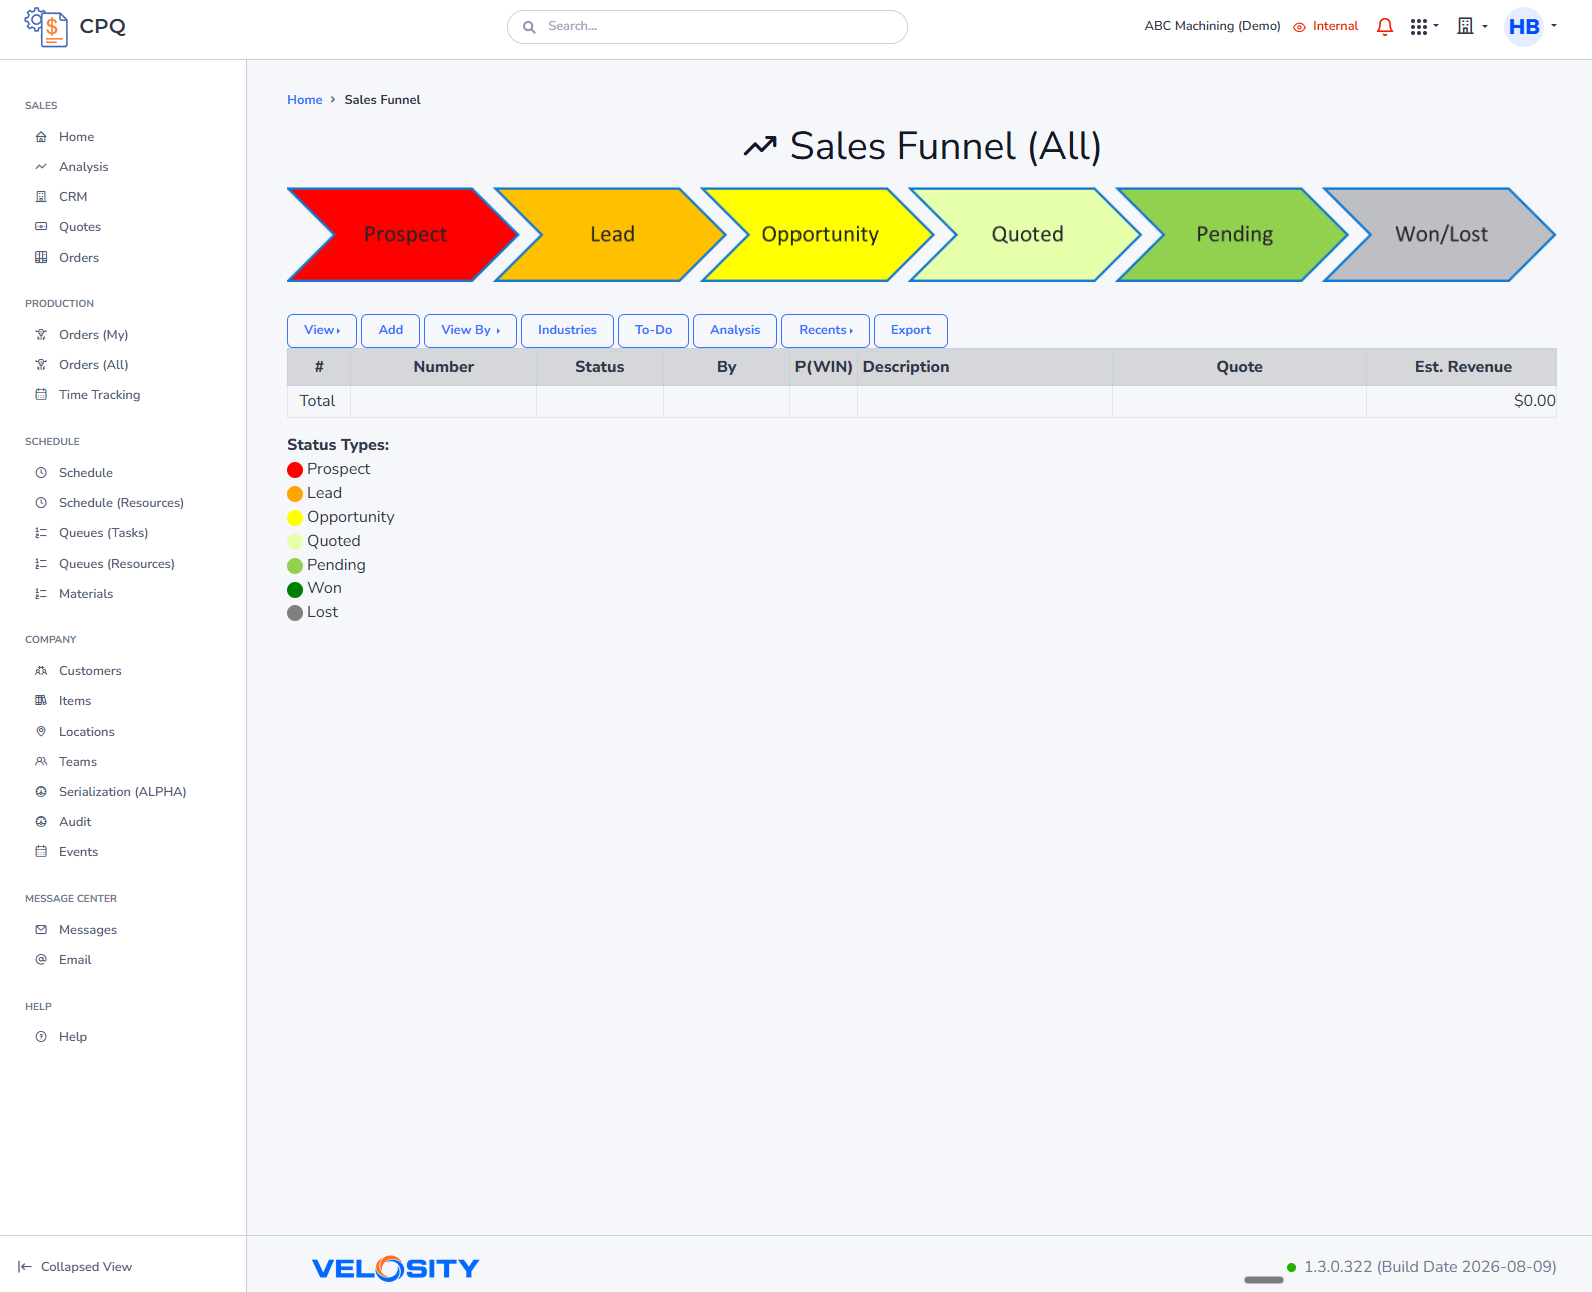This screenshot has width=1592, height=1292.
Task: Open the View dropdown button
Action: [x=322, y=331]
